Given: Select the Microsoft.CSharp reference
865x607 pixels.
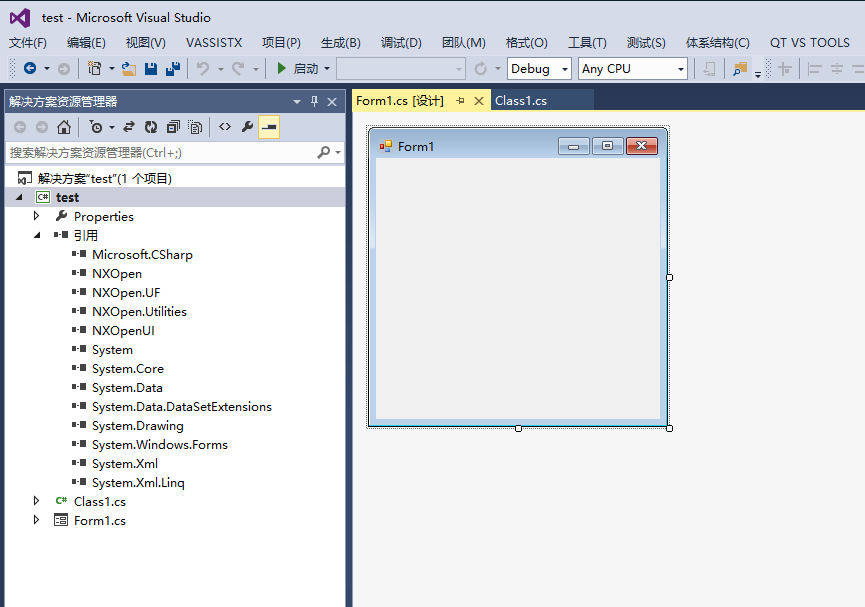Looking at the screenshot, I should coord(142,254).
